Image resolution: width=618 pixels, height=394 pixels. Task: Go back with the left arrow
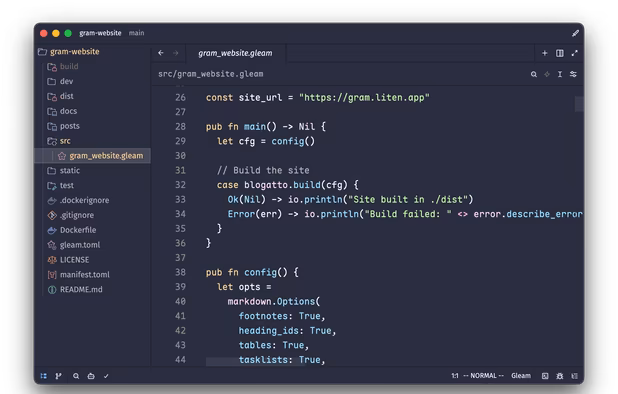pos(161,53)
